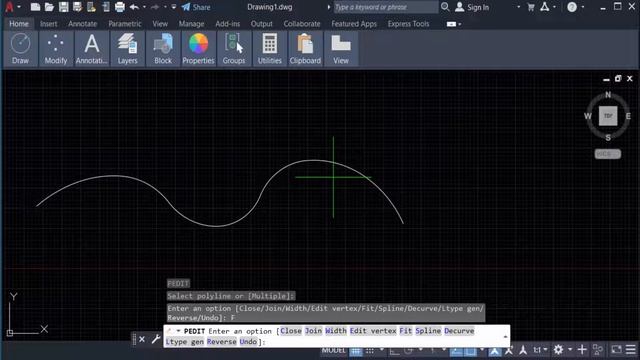Click the Redo arrow icon
Viewport: 640px width, 360px height.
click(155, 7)
